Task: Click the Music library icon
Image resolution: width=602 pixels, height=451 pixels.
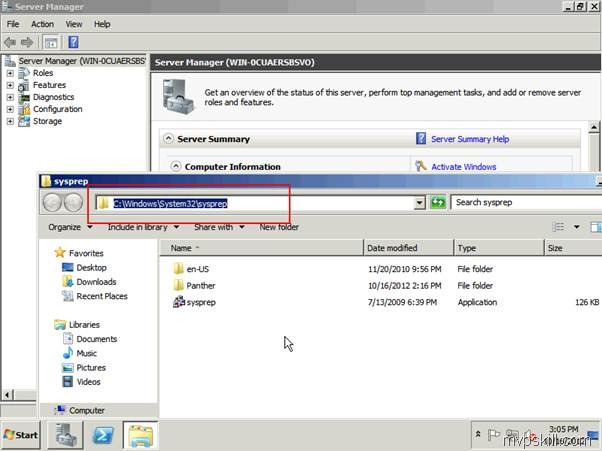Action: tap(68, 353)
